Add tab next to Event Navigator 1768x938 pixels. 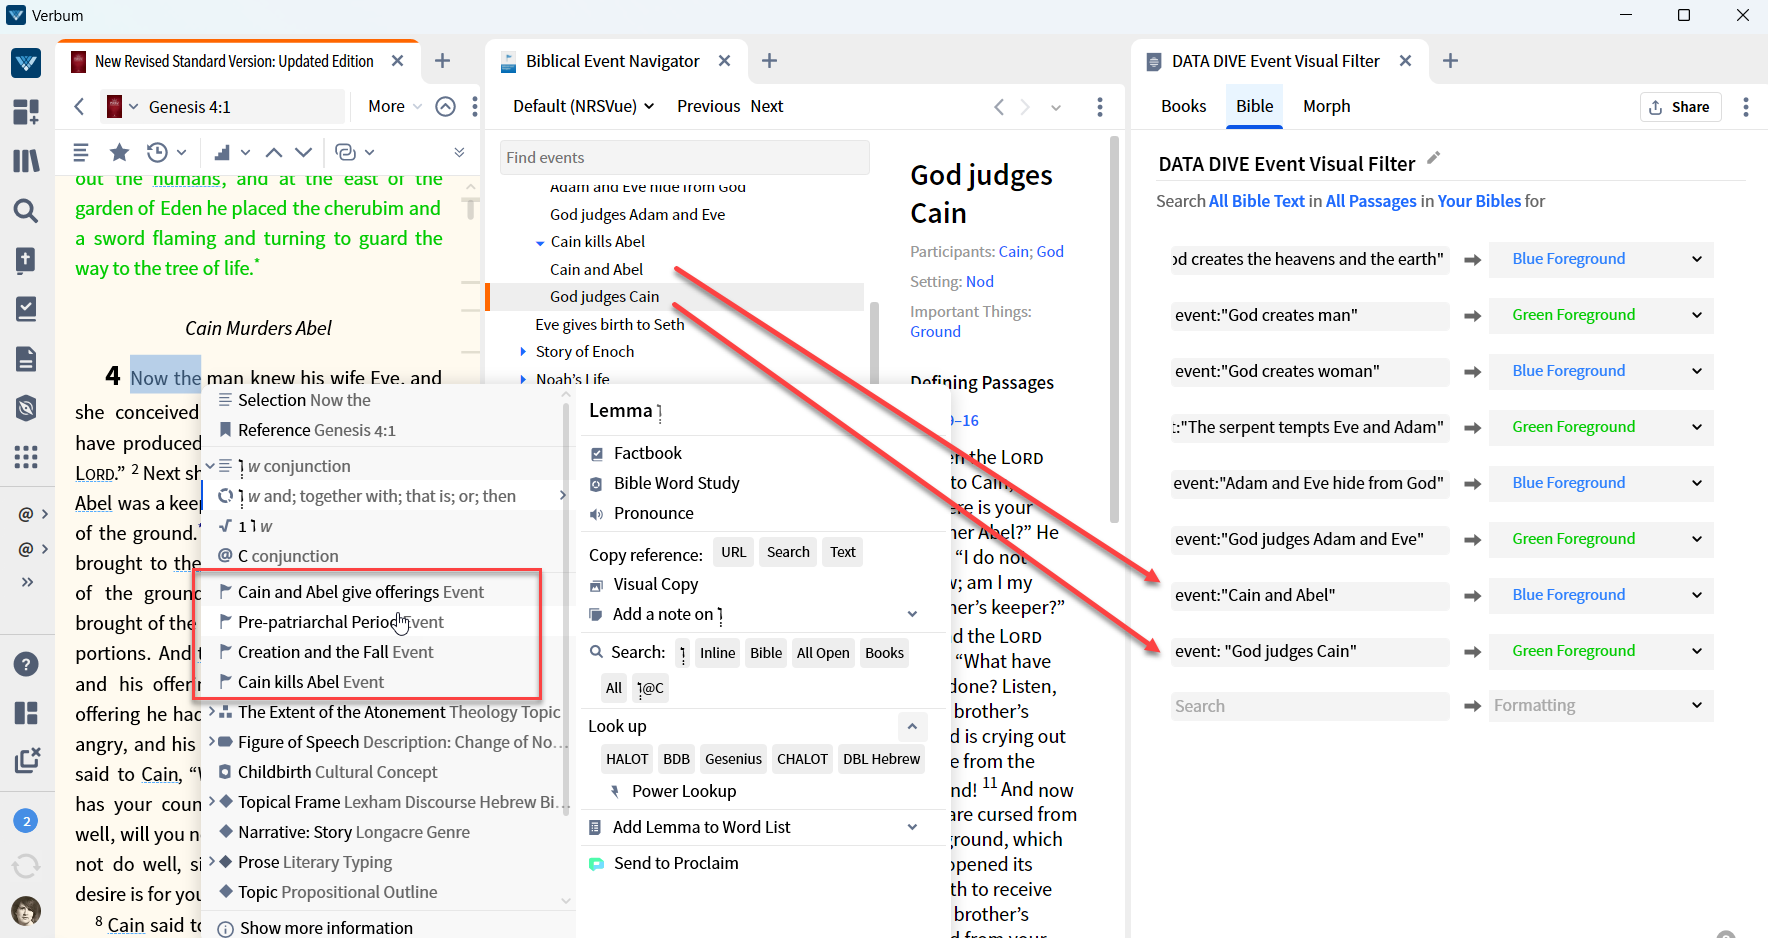click(769, 61)
